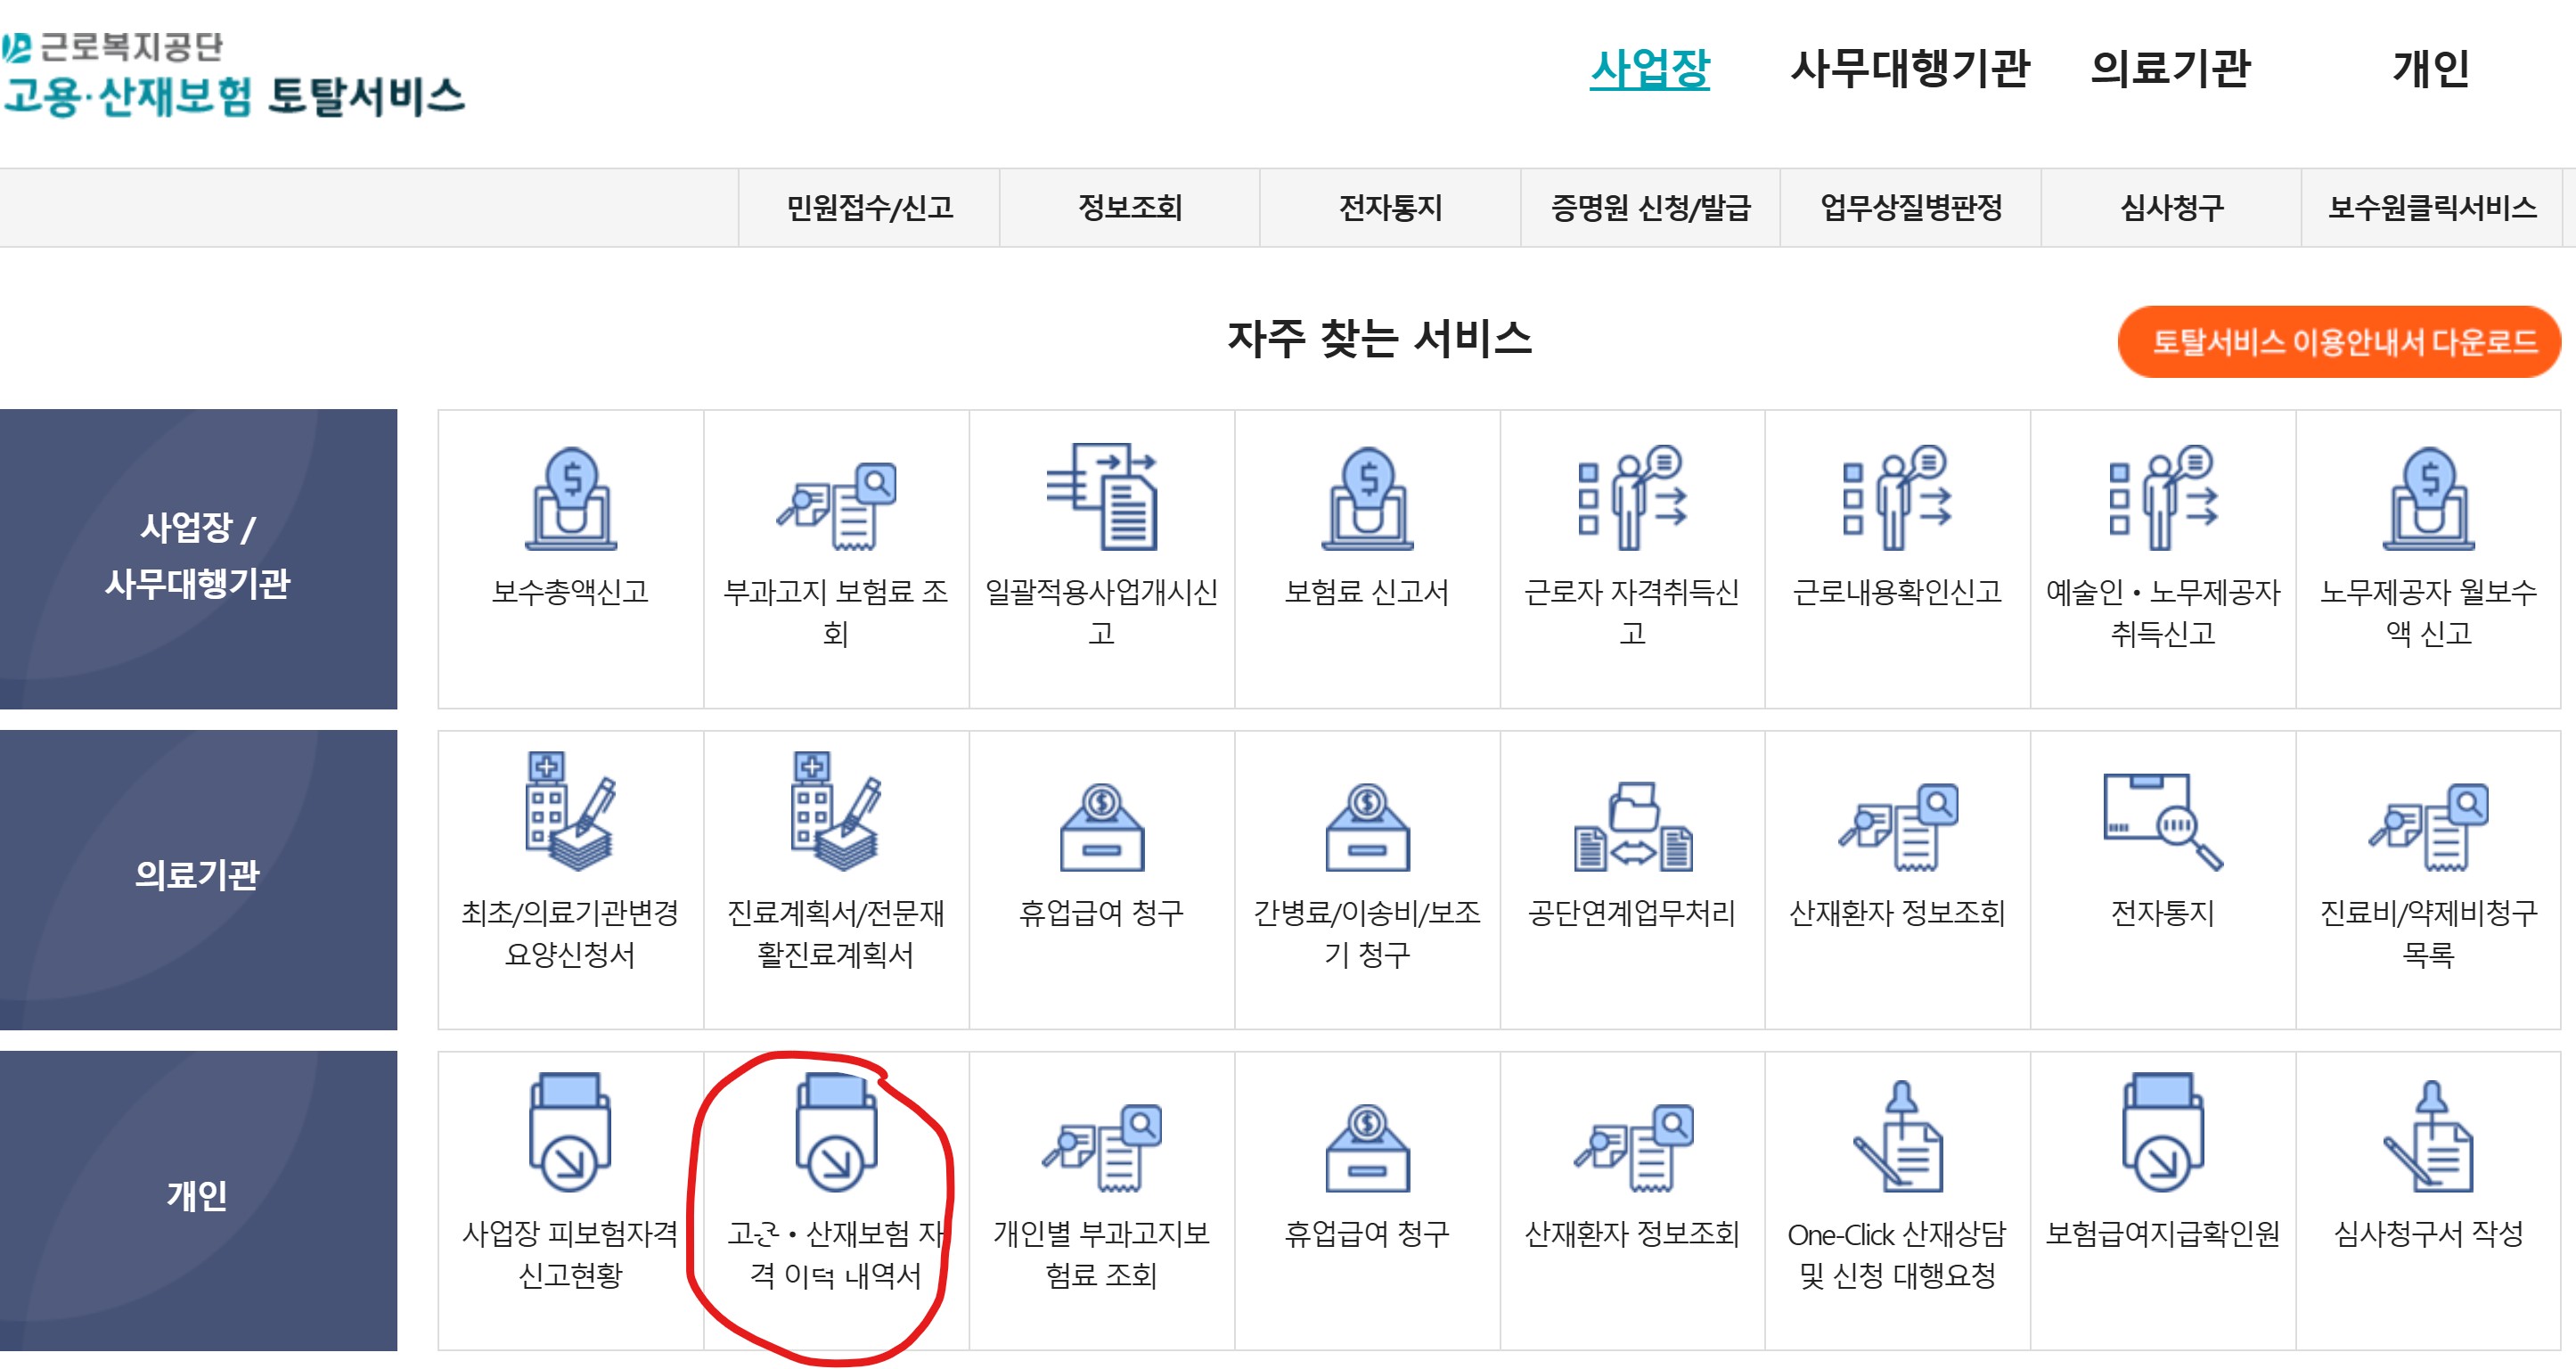Select the 예술인·노무제공자 취득신고 icon
The image size is (2576, 1369).
pos(2163,497)
